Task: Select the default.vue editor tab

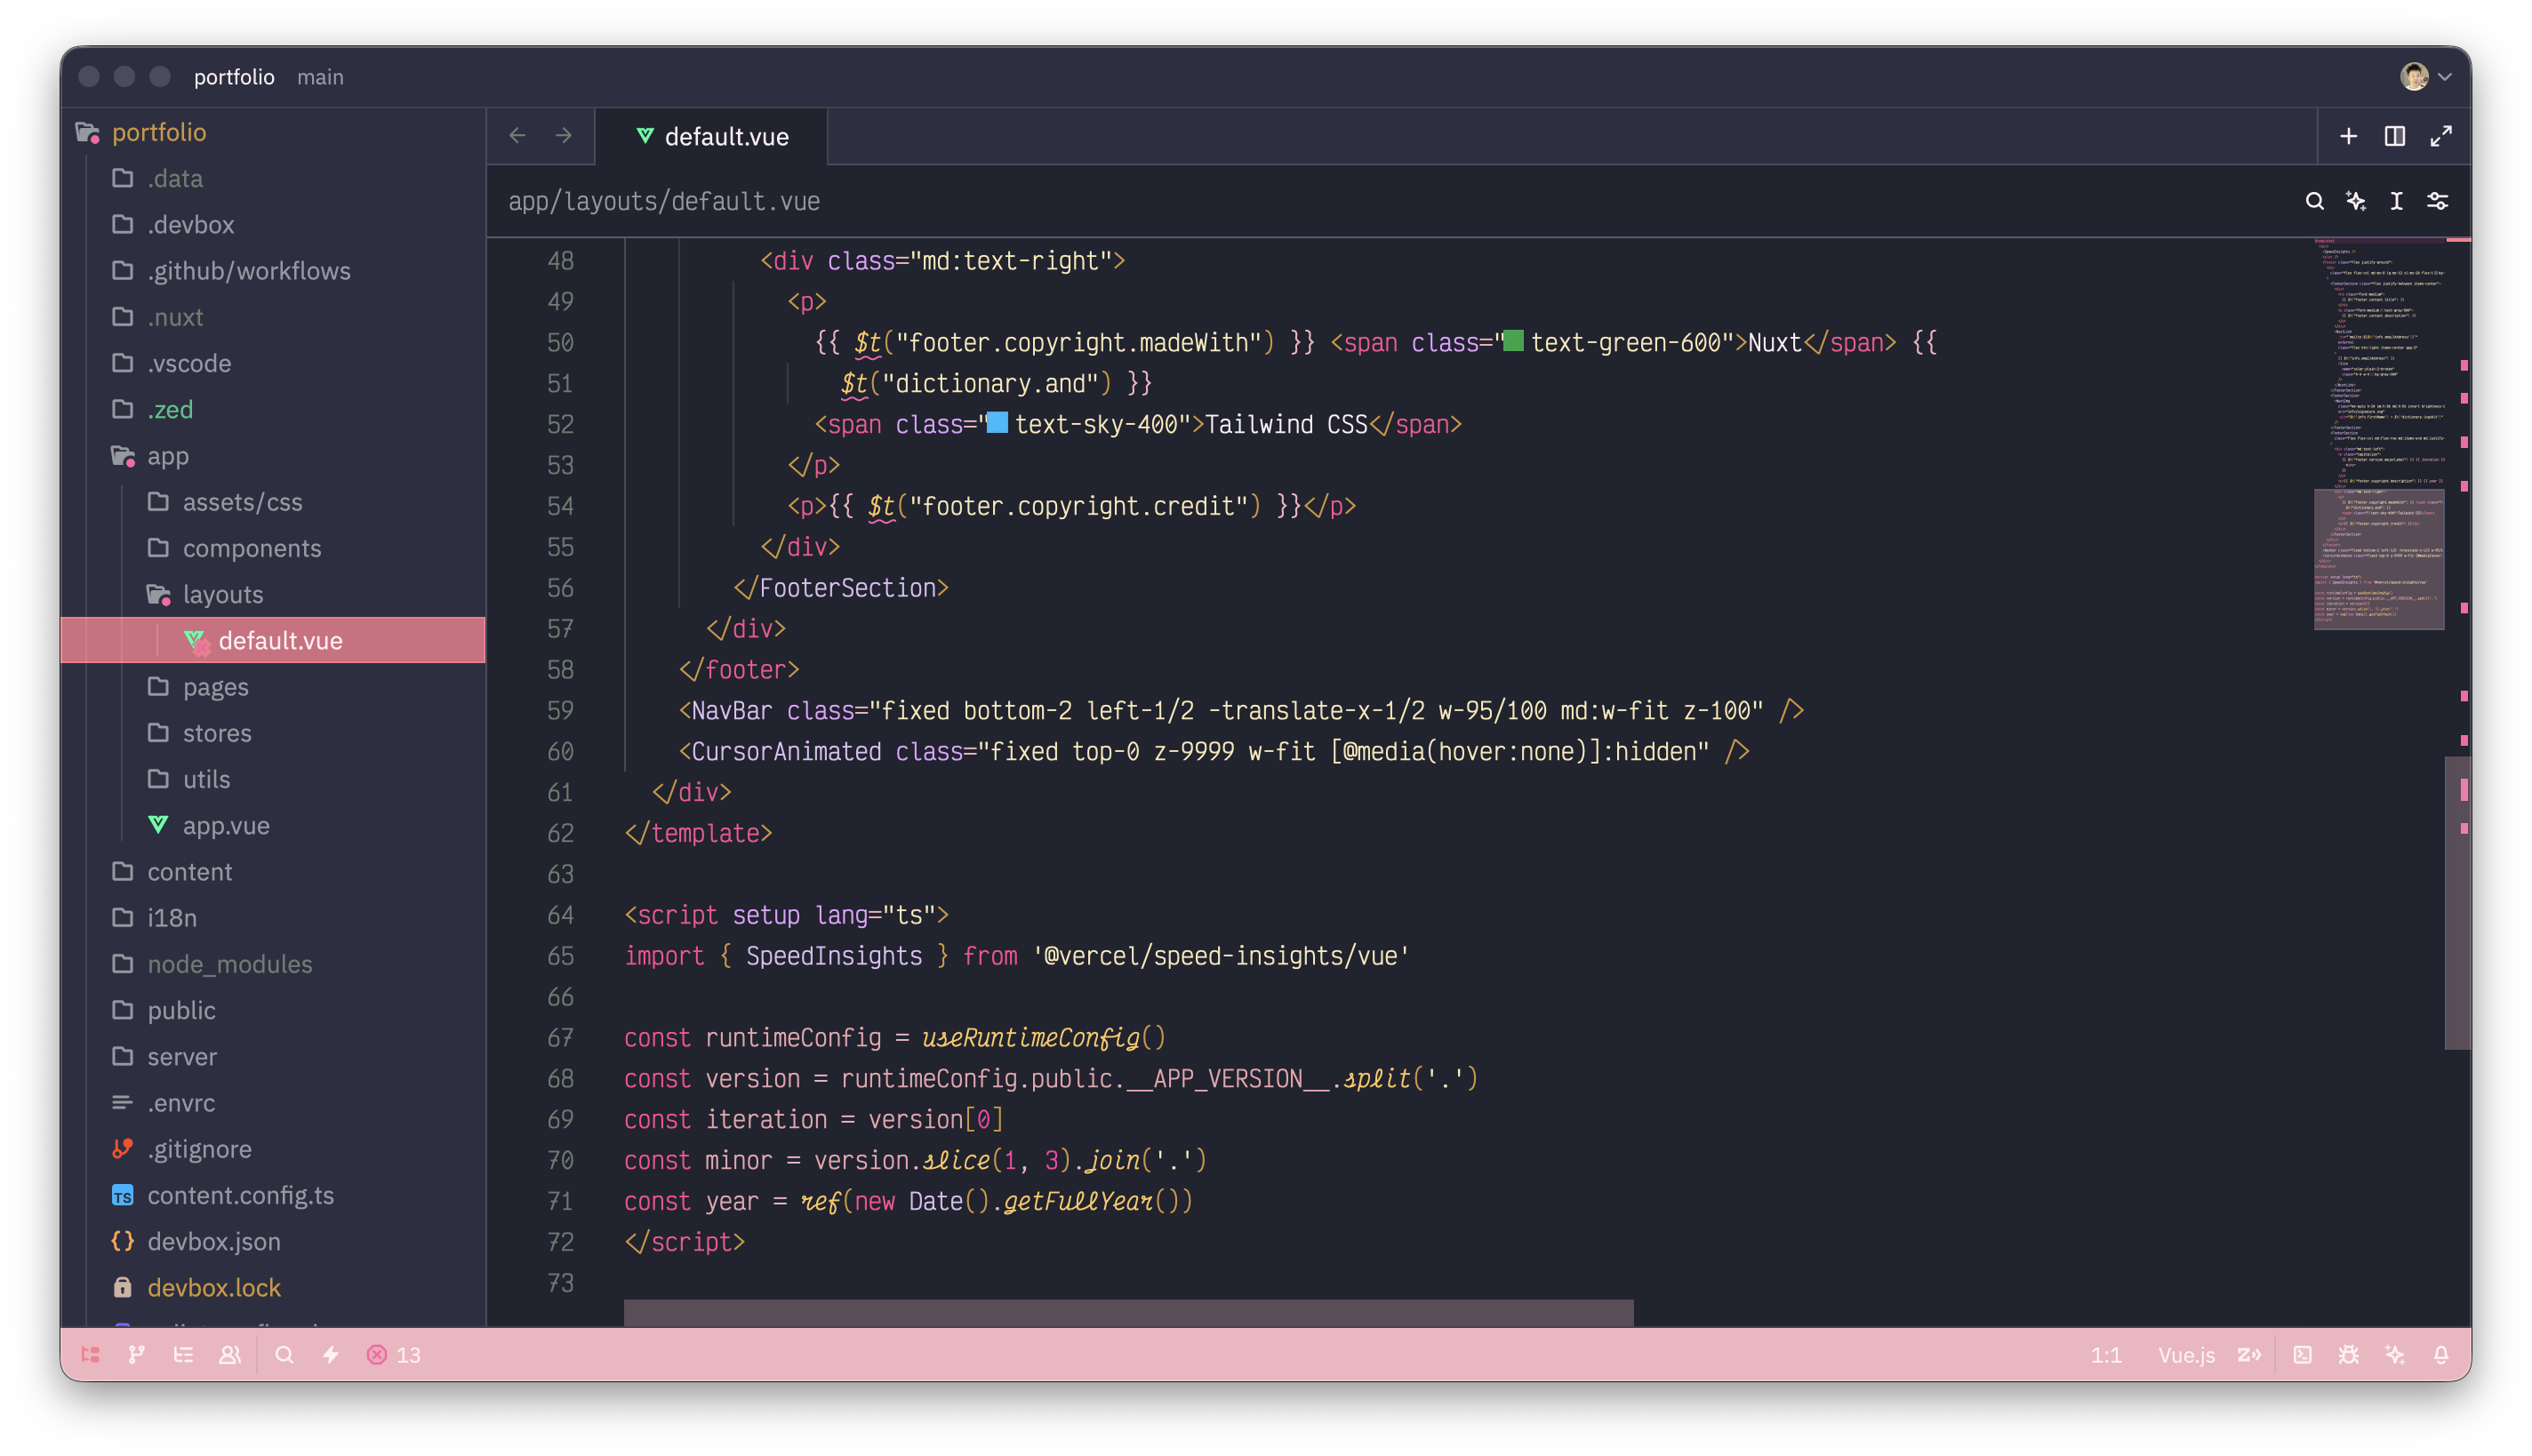Action: point(712,136)
